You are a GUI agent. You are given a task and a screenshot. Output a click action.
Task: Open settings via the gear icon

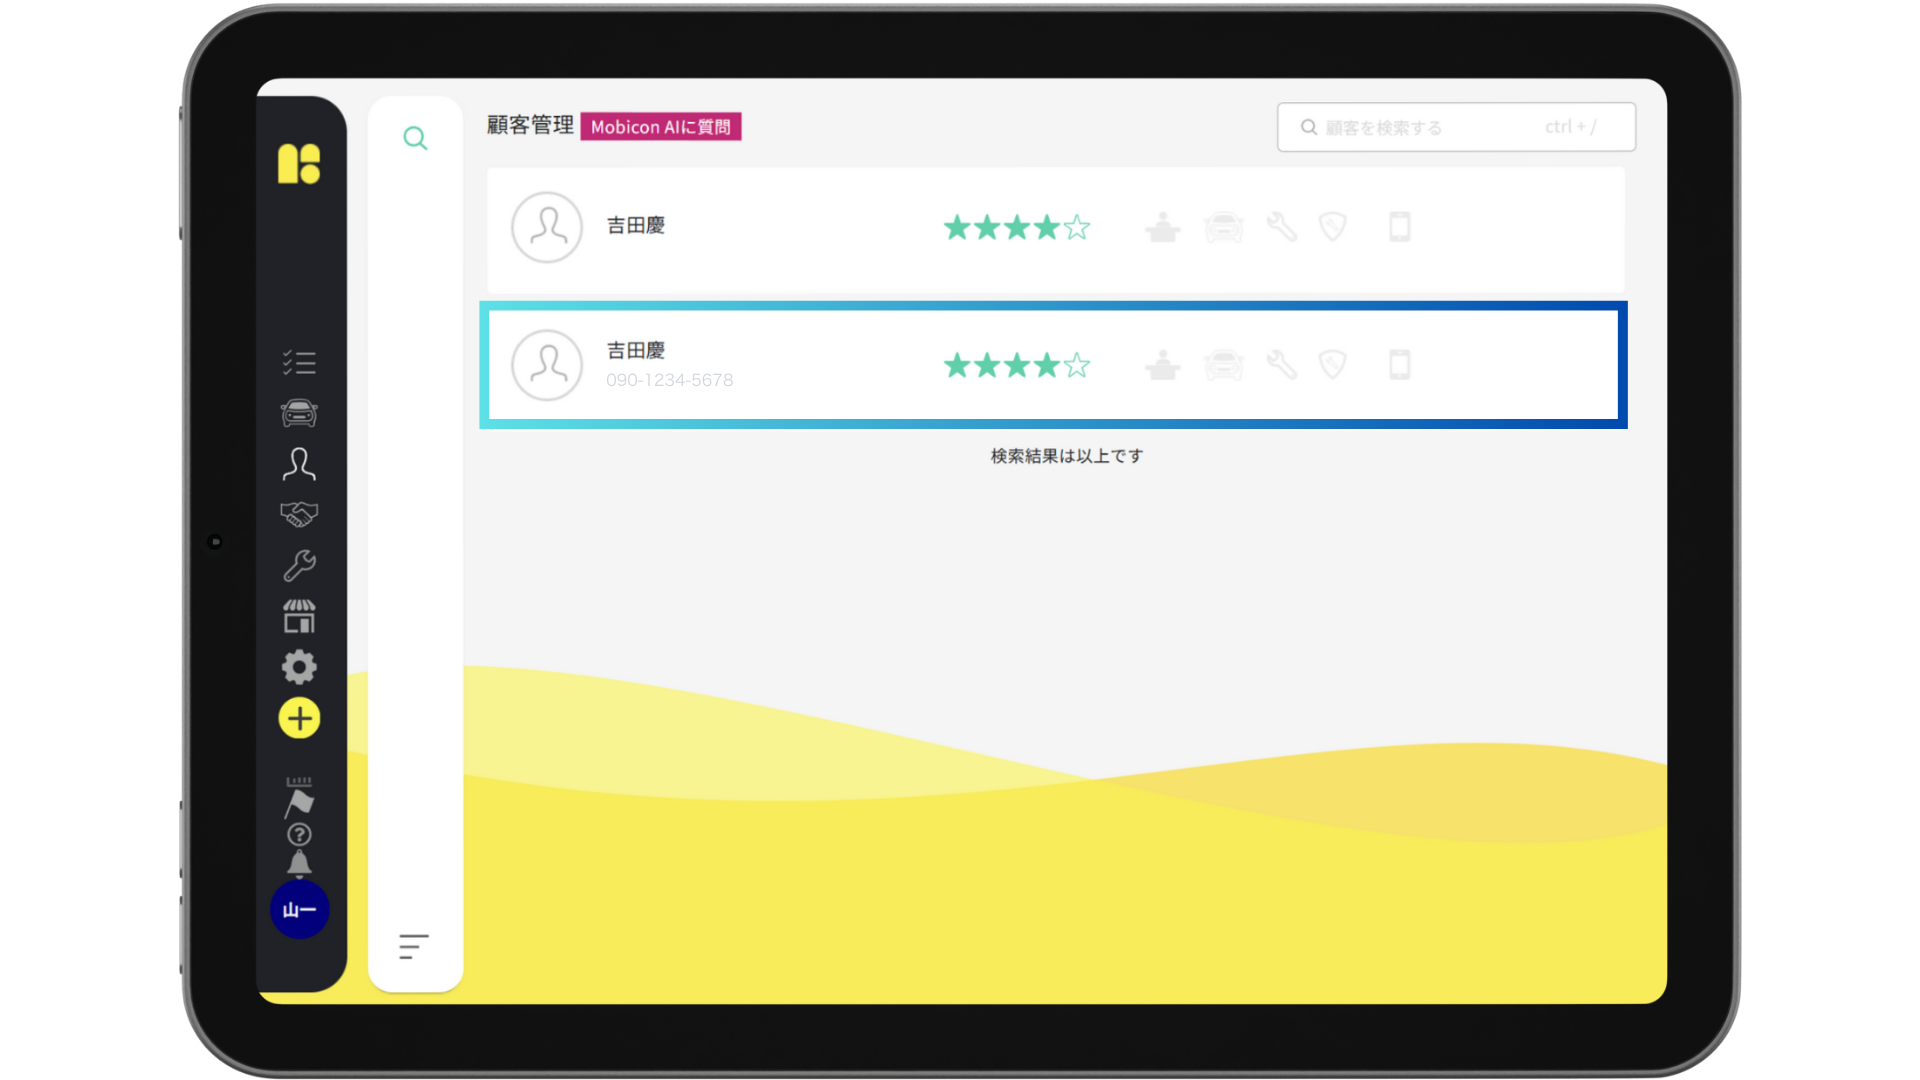[x=299, y=667]
